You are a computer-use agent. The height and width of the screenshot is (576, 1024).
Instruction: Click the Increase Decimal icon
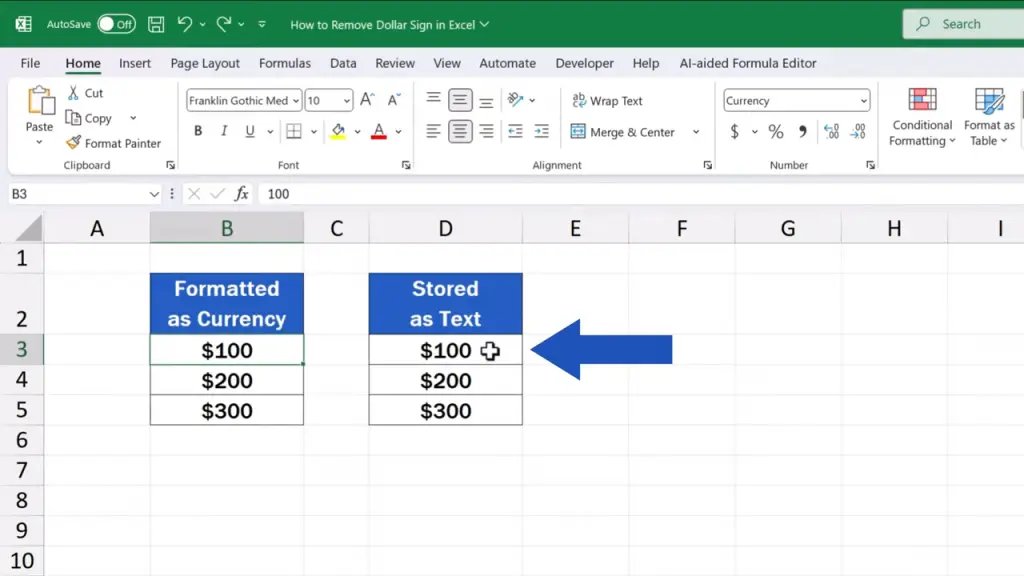pyautogui.click(x=830, y=132)
